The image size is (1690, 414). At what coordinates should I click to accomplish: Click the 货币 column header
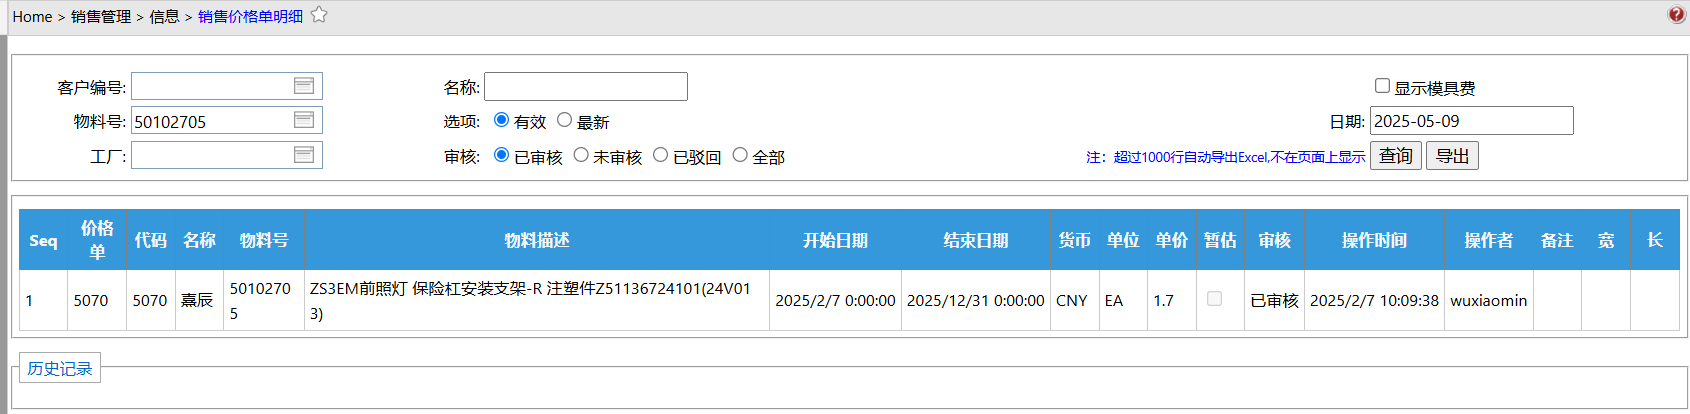click(1075, 240)
